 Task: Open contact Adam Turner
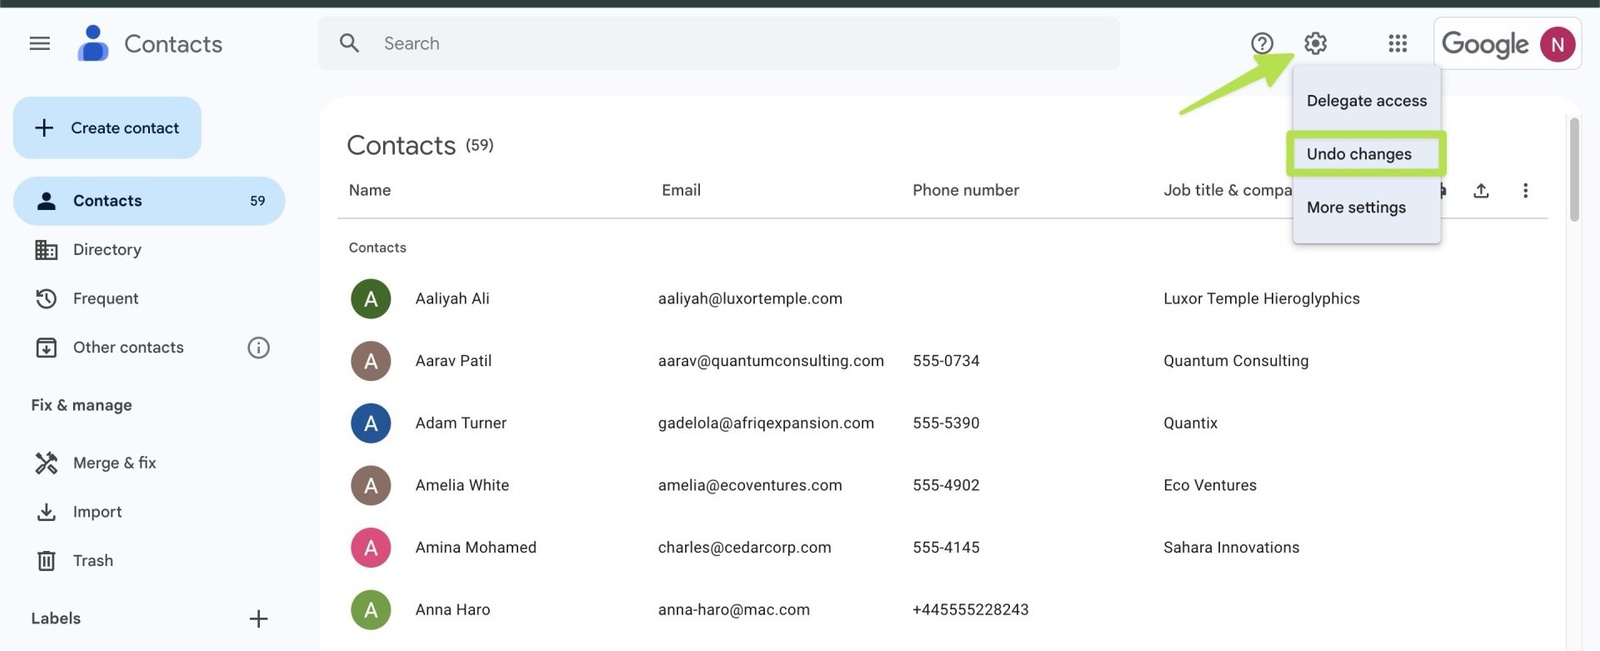tap(461, 423)
